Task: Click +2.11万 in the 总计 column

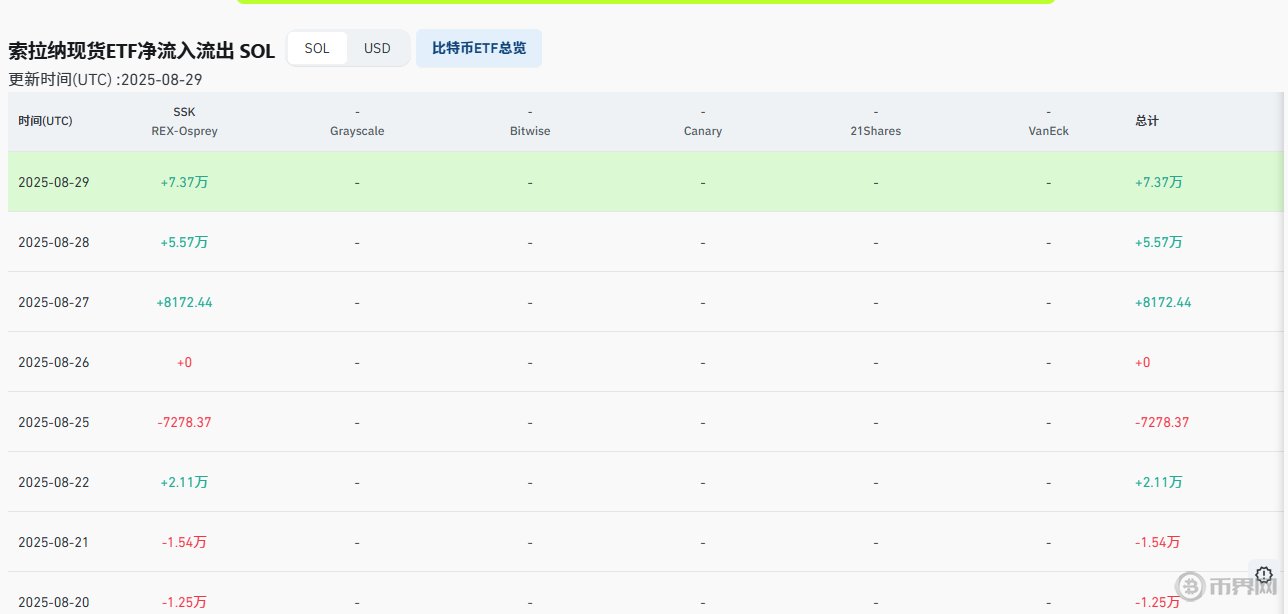Action: (x=1159, y=482)
